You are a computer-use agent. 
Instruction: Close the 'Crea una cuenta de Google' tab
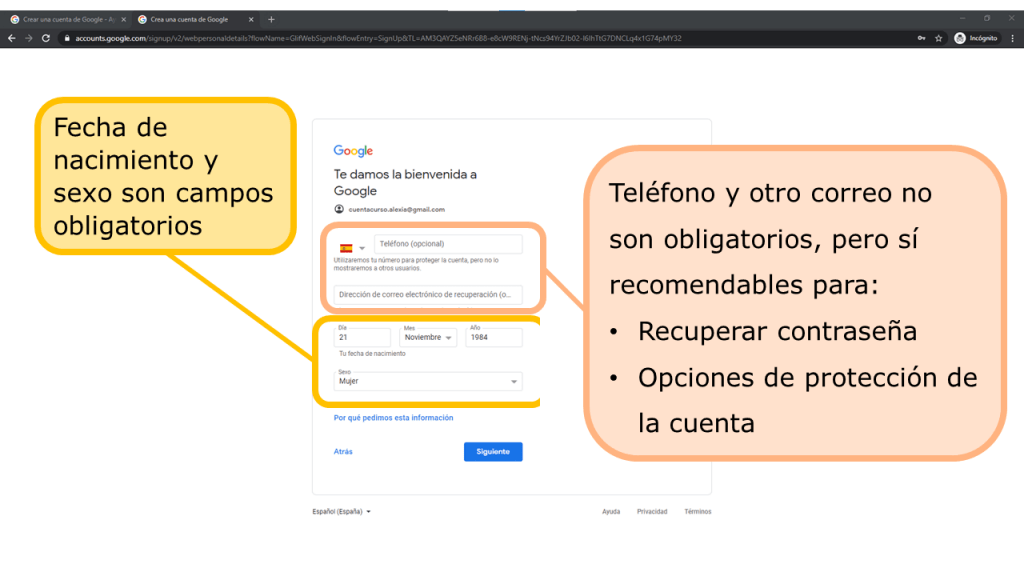click(251, 20)
